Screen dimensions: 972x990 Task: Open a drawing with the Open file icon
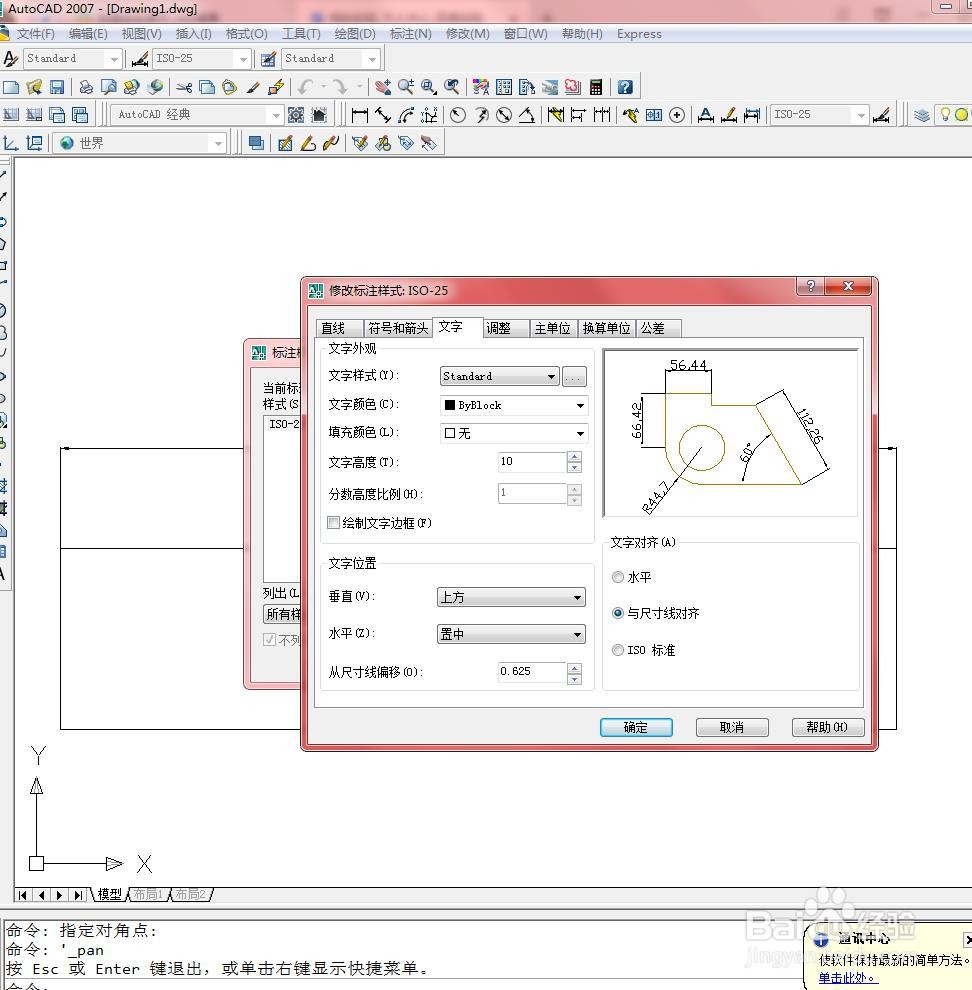pyautogui.click(x=35, y=88)
